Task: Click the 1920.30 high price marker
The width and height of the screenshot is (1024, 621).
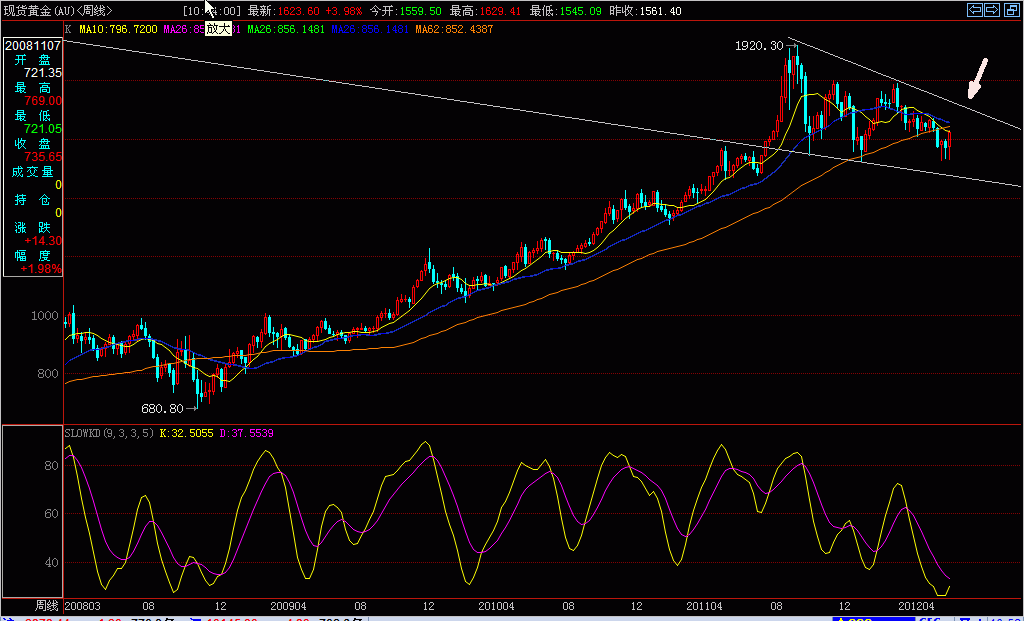Action: (758, 46)
